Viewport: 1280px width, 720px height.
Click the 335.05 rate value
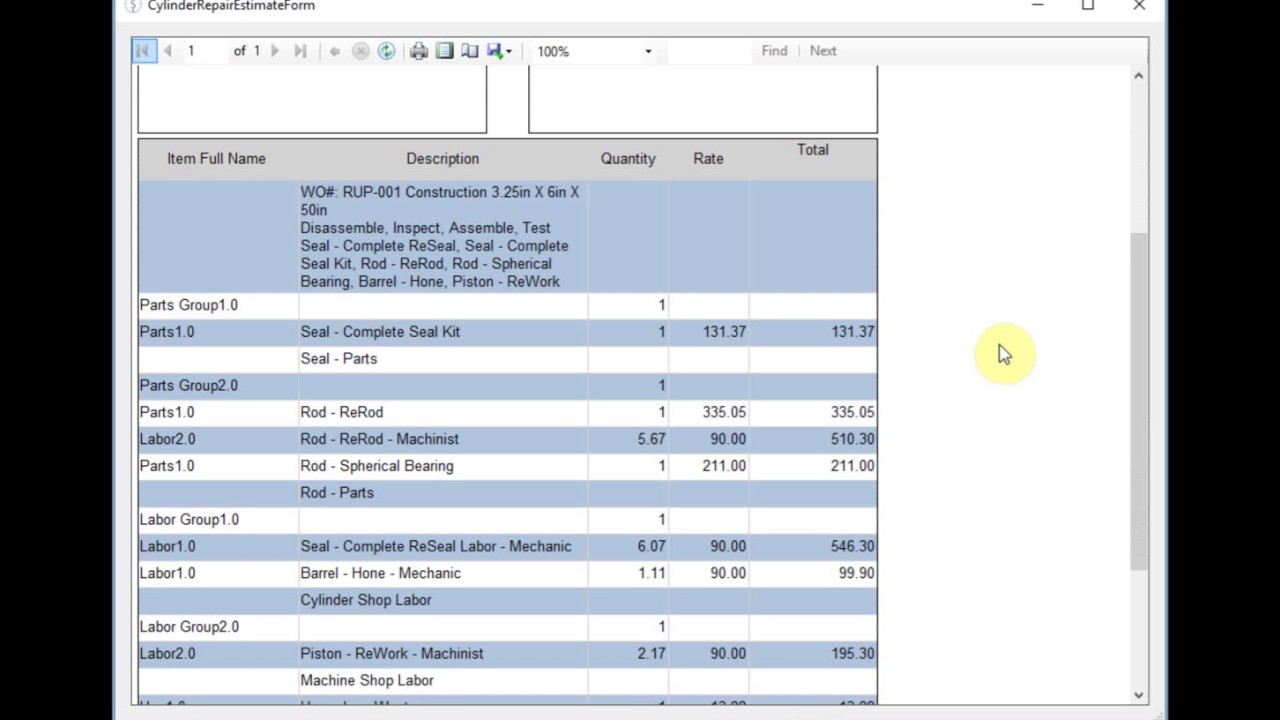[x=724, y=412]
